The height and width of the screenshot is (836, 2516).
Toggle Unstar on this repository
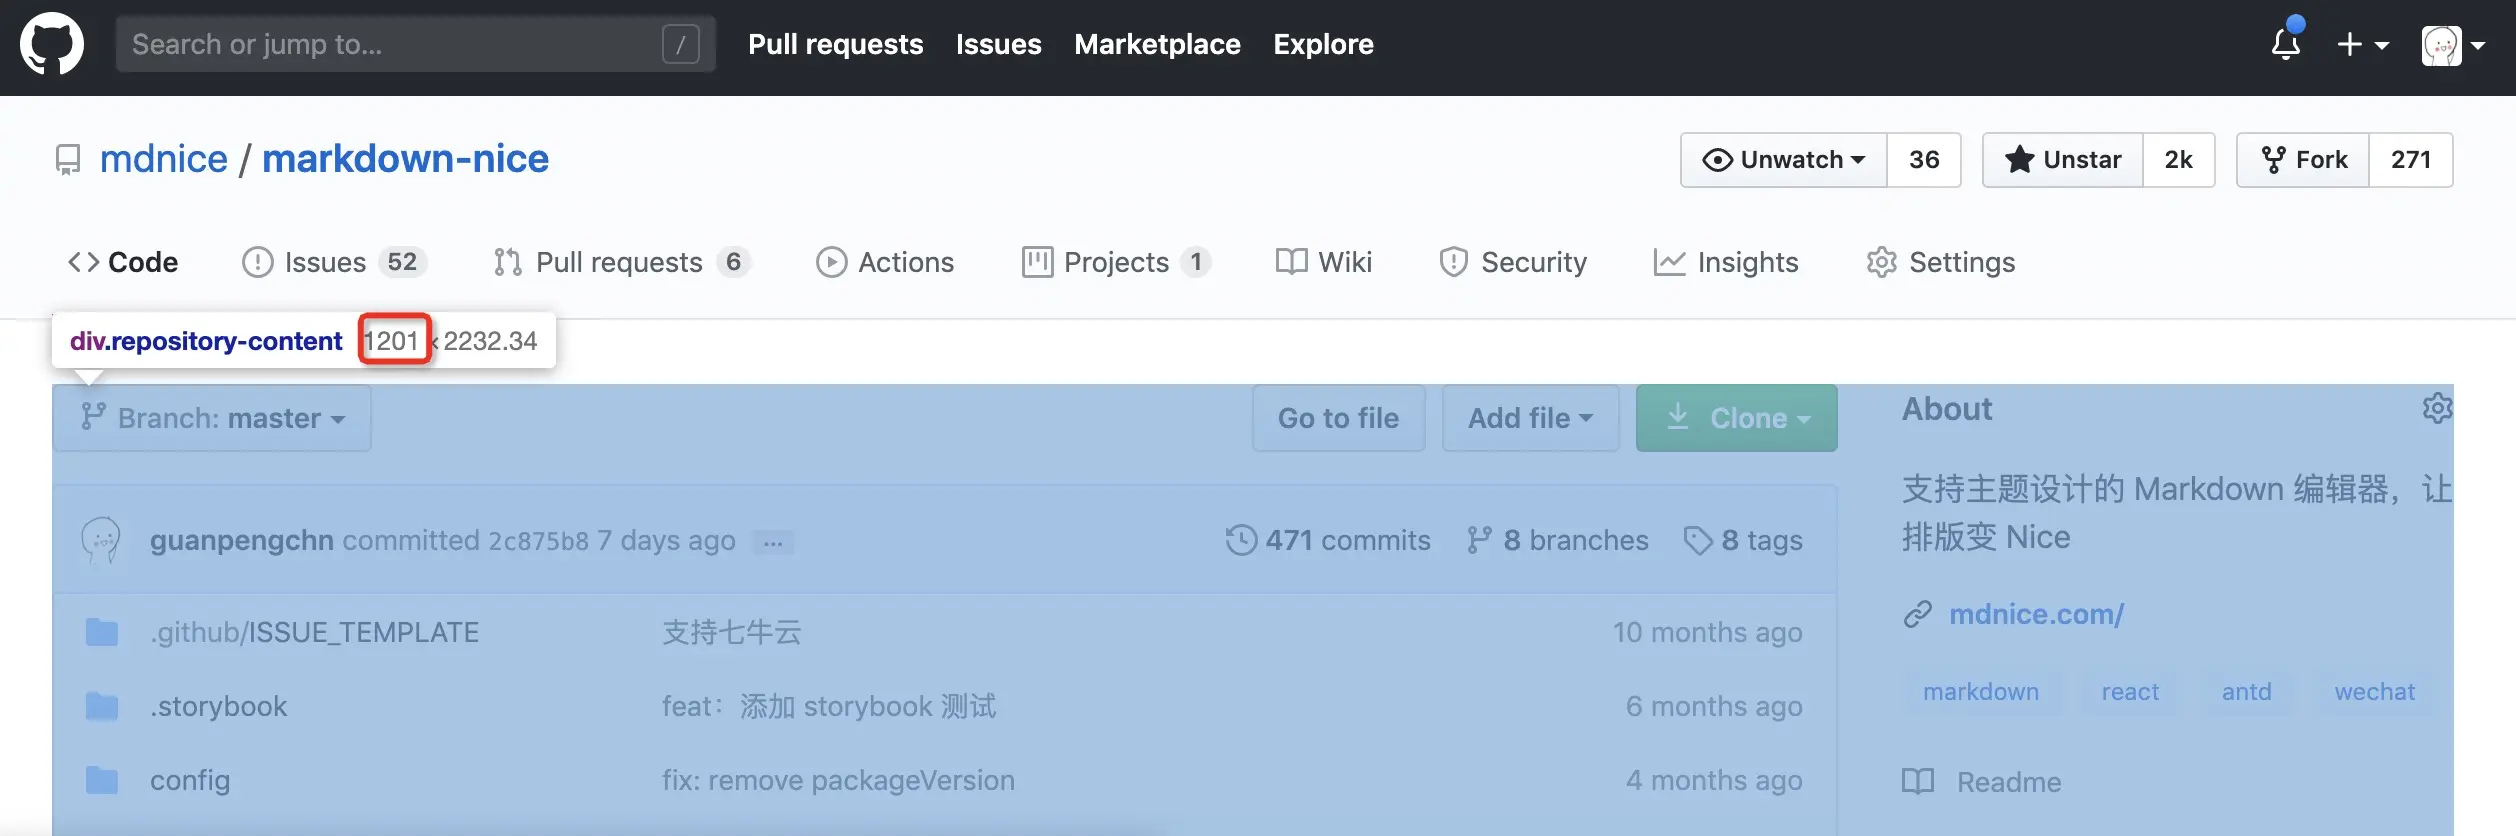pyautogui.click(x=2063, y=160)
